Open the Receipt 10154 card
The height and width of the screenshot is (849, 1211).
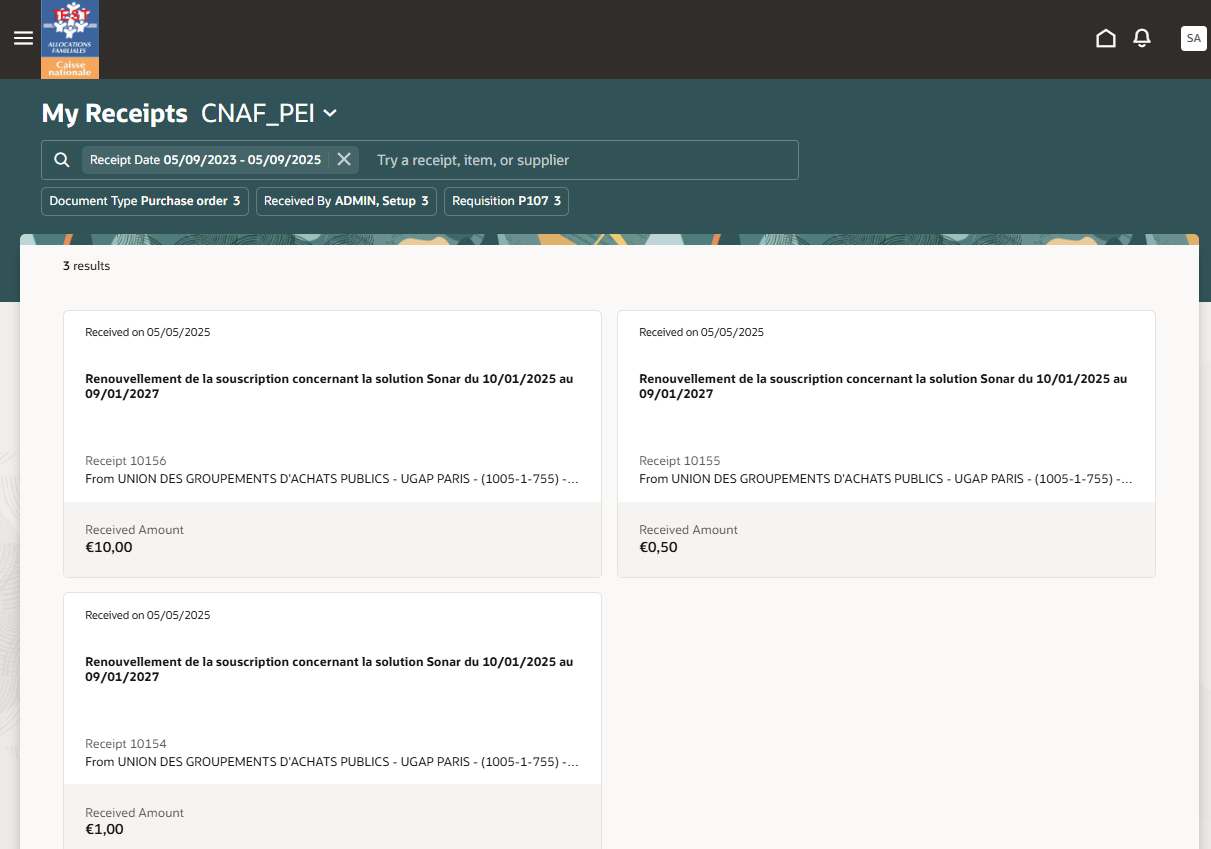click(x=332, y=721)
